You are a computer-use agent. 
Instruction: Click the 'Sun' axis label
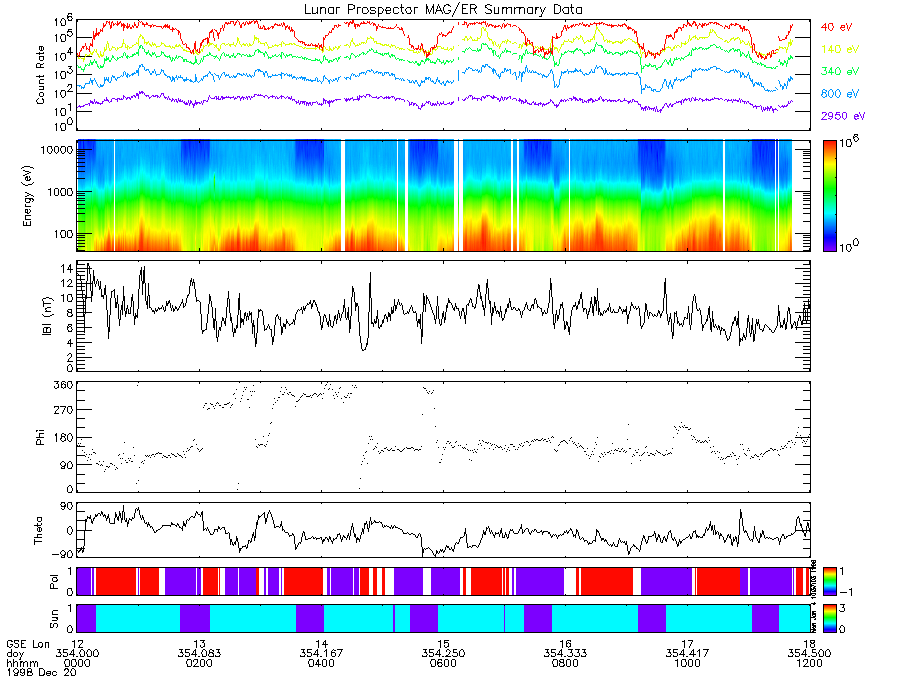tap(54, 619)
